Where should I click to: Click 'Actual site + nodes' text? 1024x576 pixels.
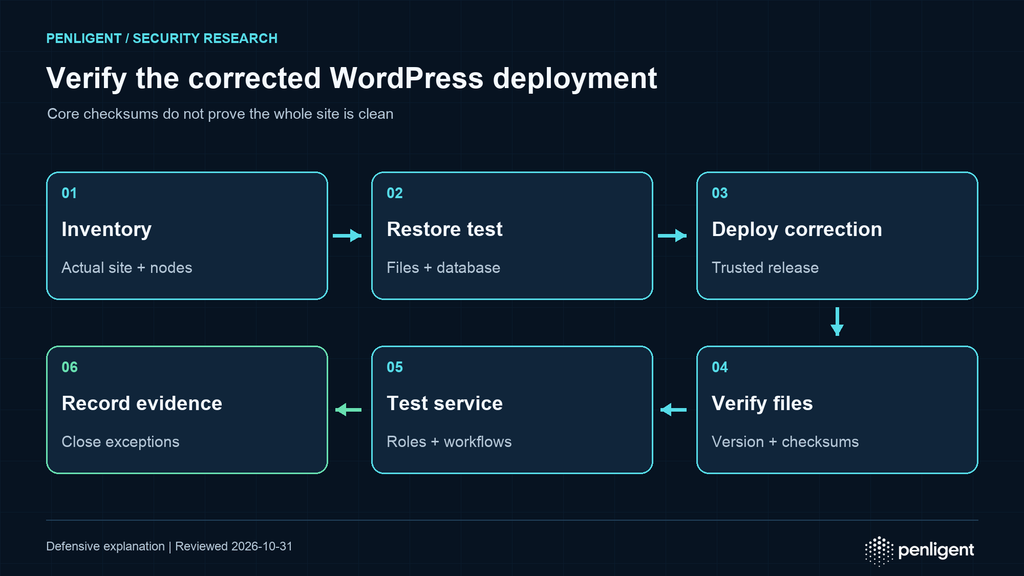coord(127,268)
